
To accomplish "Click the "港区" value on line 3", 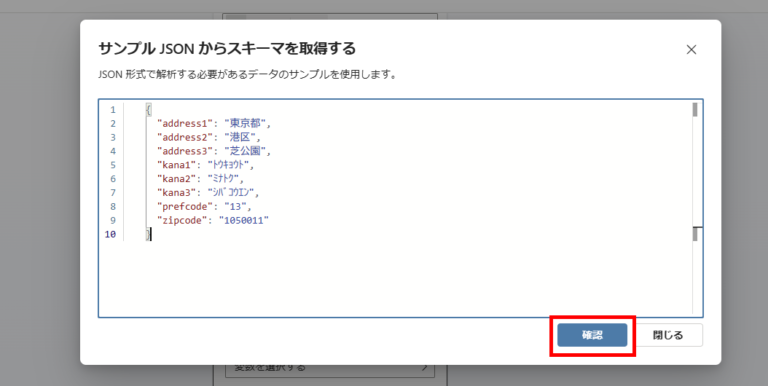I will click(x=240, y=137).
